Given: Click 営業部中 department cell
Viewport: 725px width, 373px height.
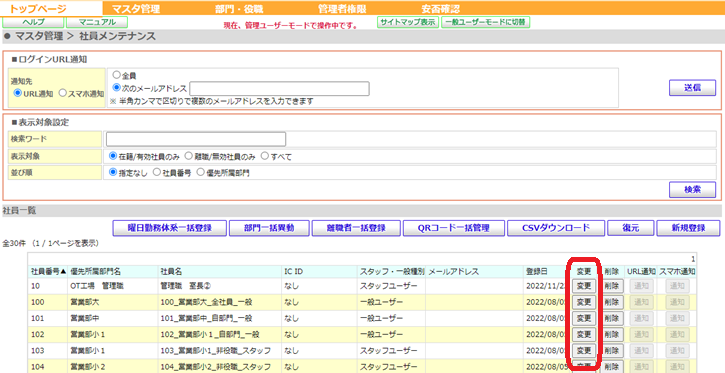Looking at the screenshot, I should [85, 318].
